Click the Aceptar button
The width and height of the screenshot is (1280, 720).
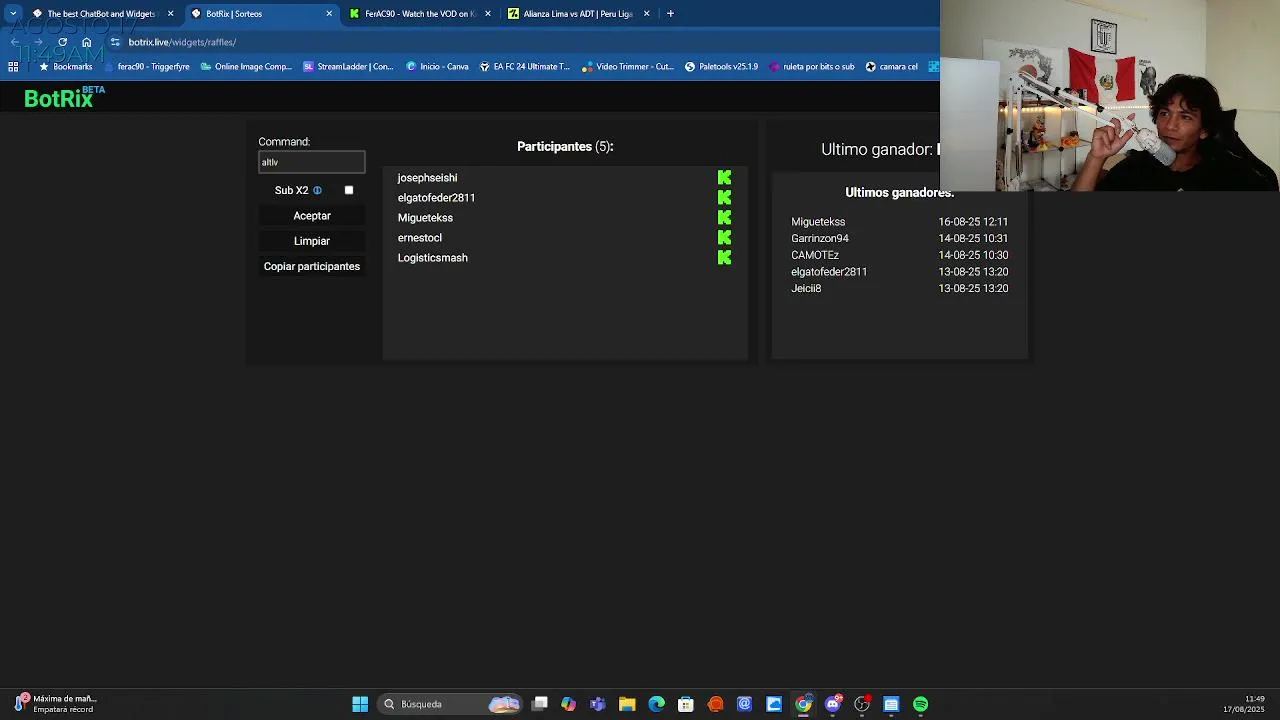[312, 216]
